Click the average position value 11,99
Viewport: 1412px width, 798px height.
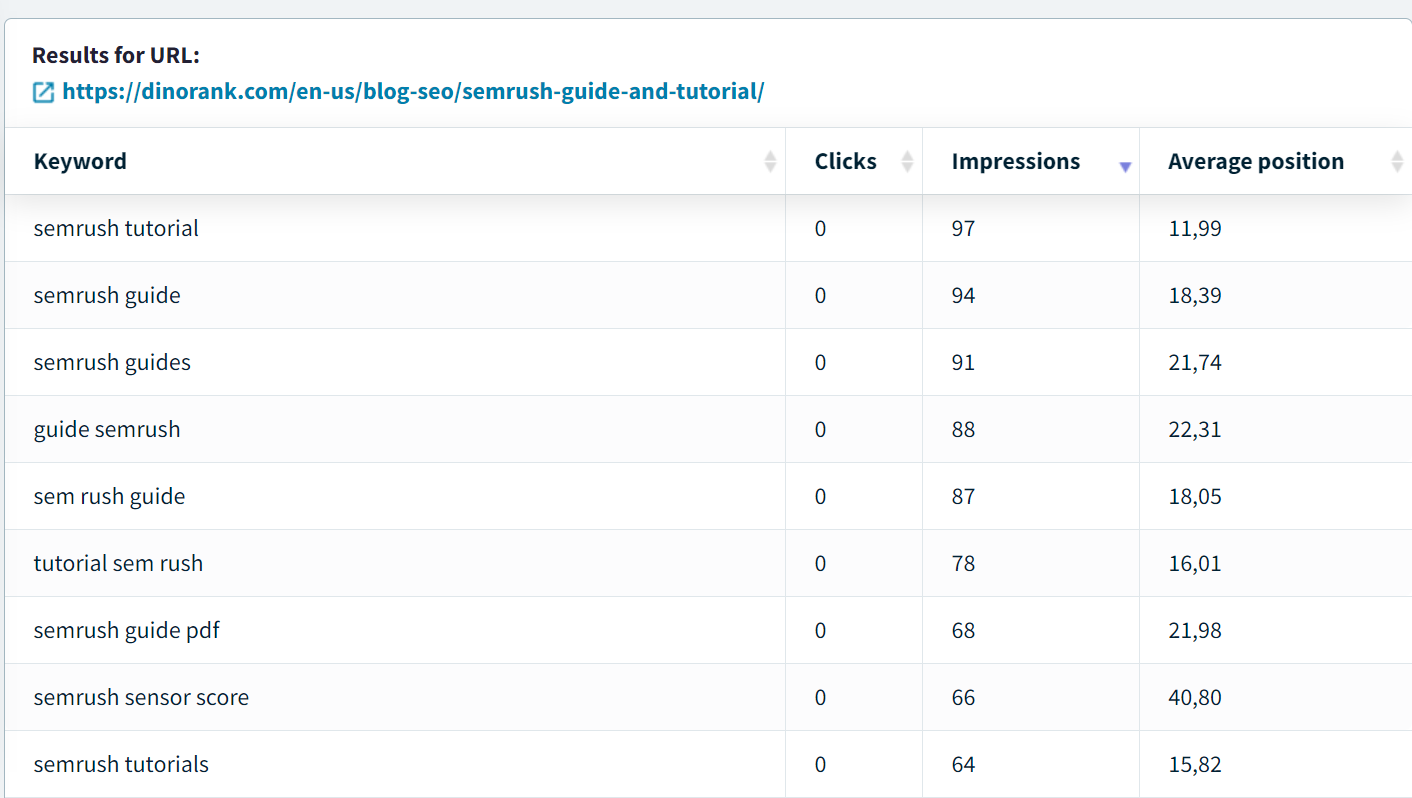(1194, 228)
